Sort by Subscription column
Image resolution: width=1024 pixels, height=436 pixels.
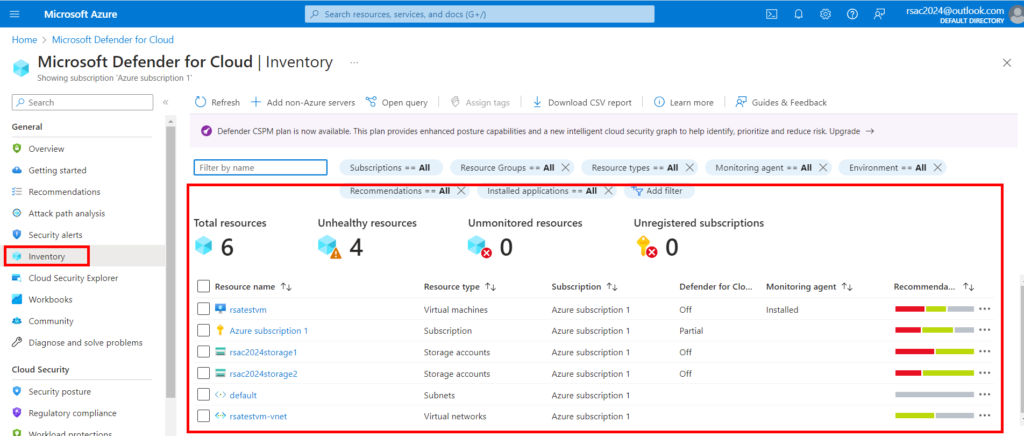pyautogui.click(x=584, y=287)
